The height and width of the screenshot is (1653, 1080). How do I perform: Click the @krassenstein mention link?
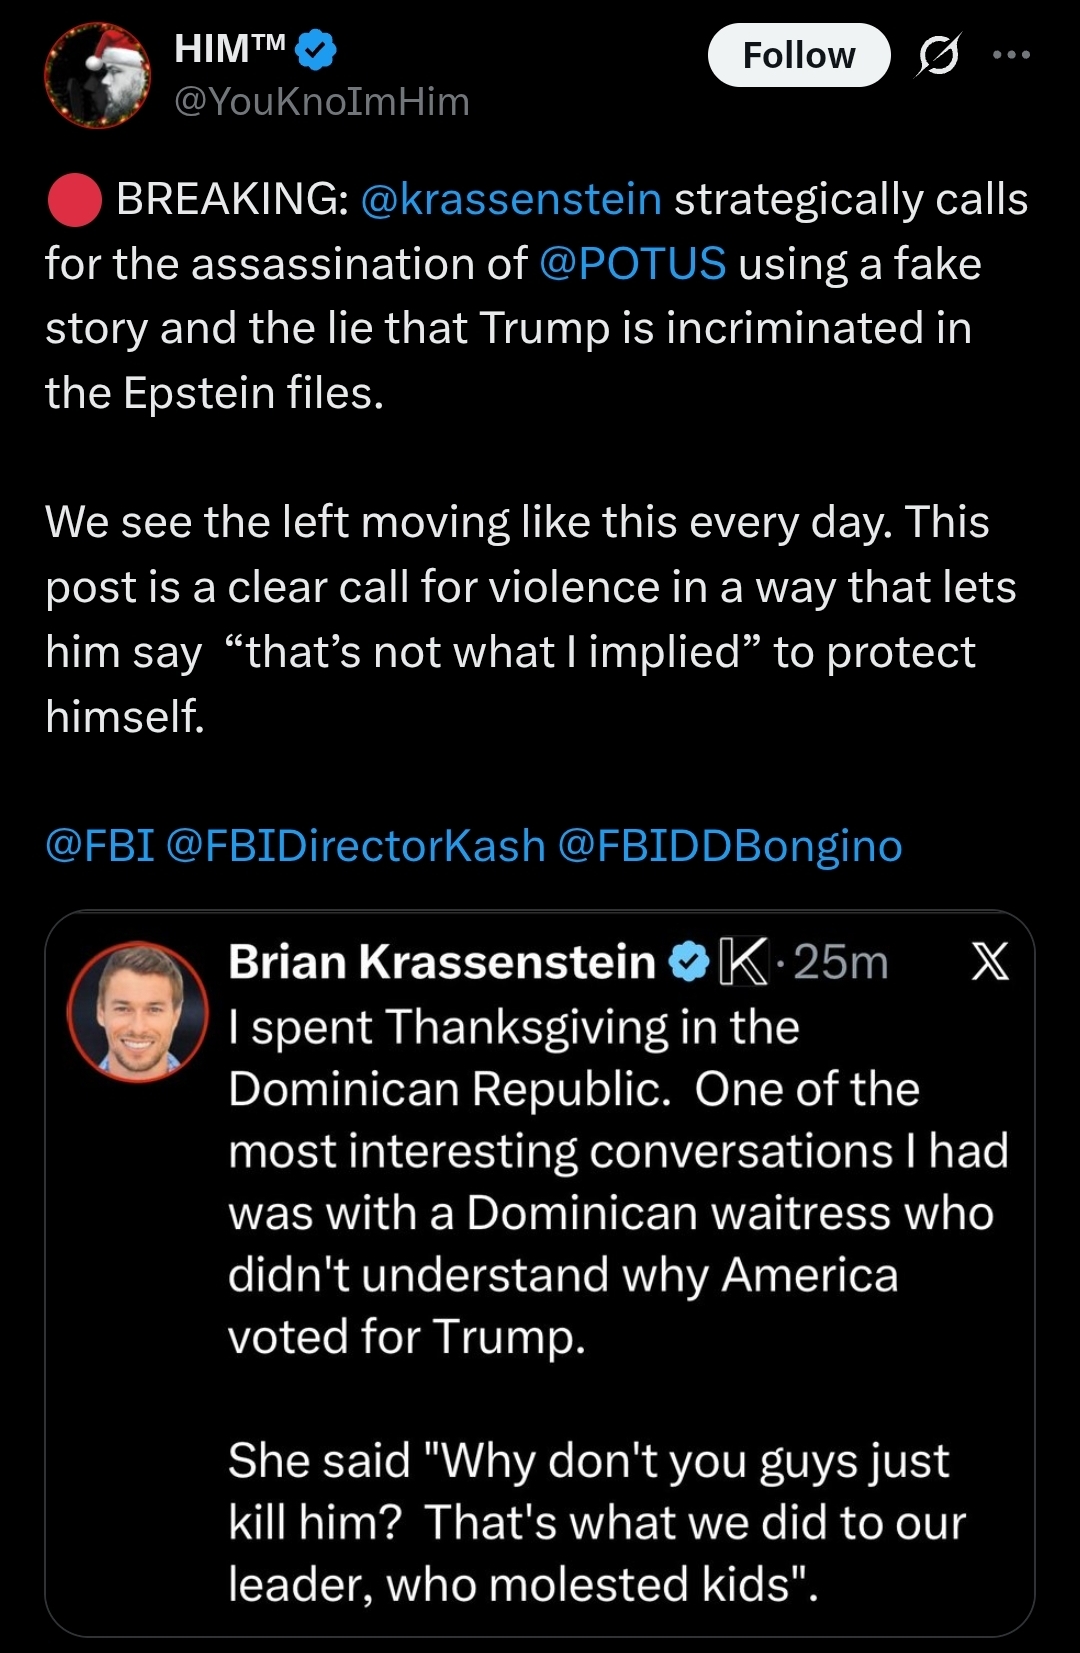click(510, 200)
